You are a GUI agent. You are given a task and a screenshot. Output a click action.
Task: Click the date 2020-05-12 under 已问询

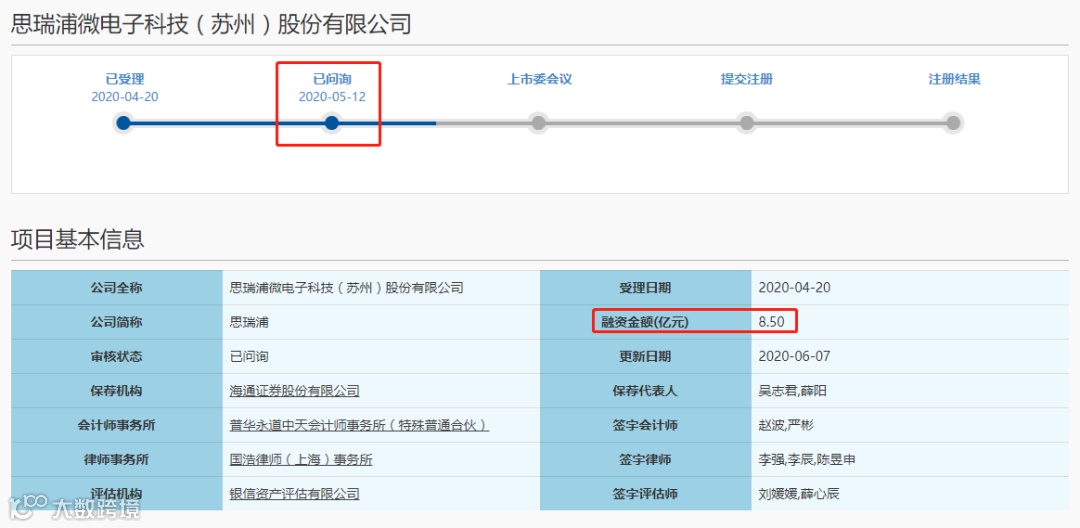(332, 97)
